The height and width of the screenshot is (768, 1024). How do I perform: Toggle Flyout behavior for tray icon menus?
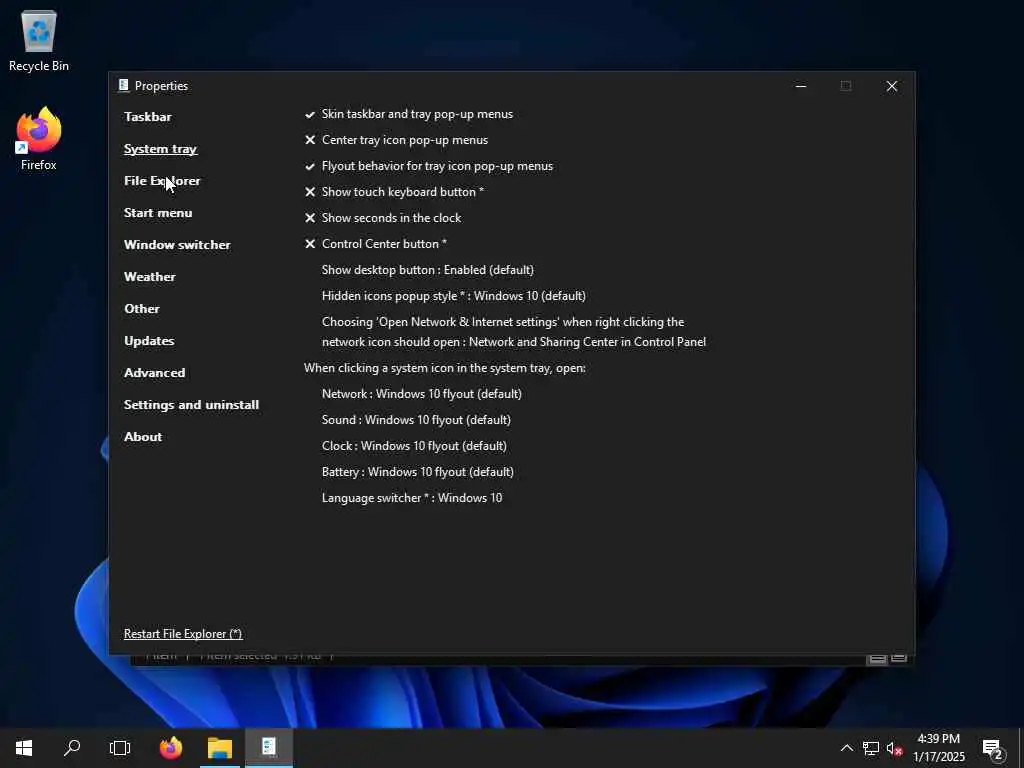[429, 166]
